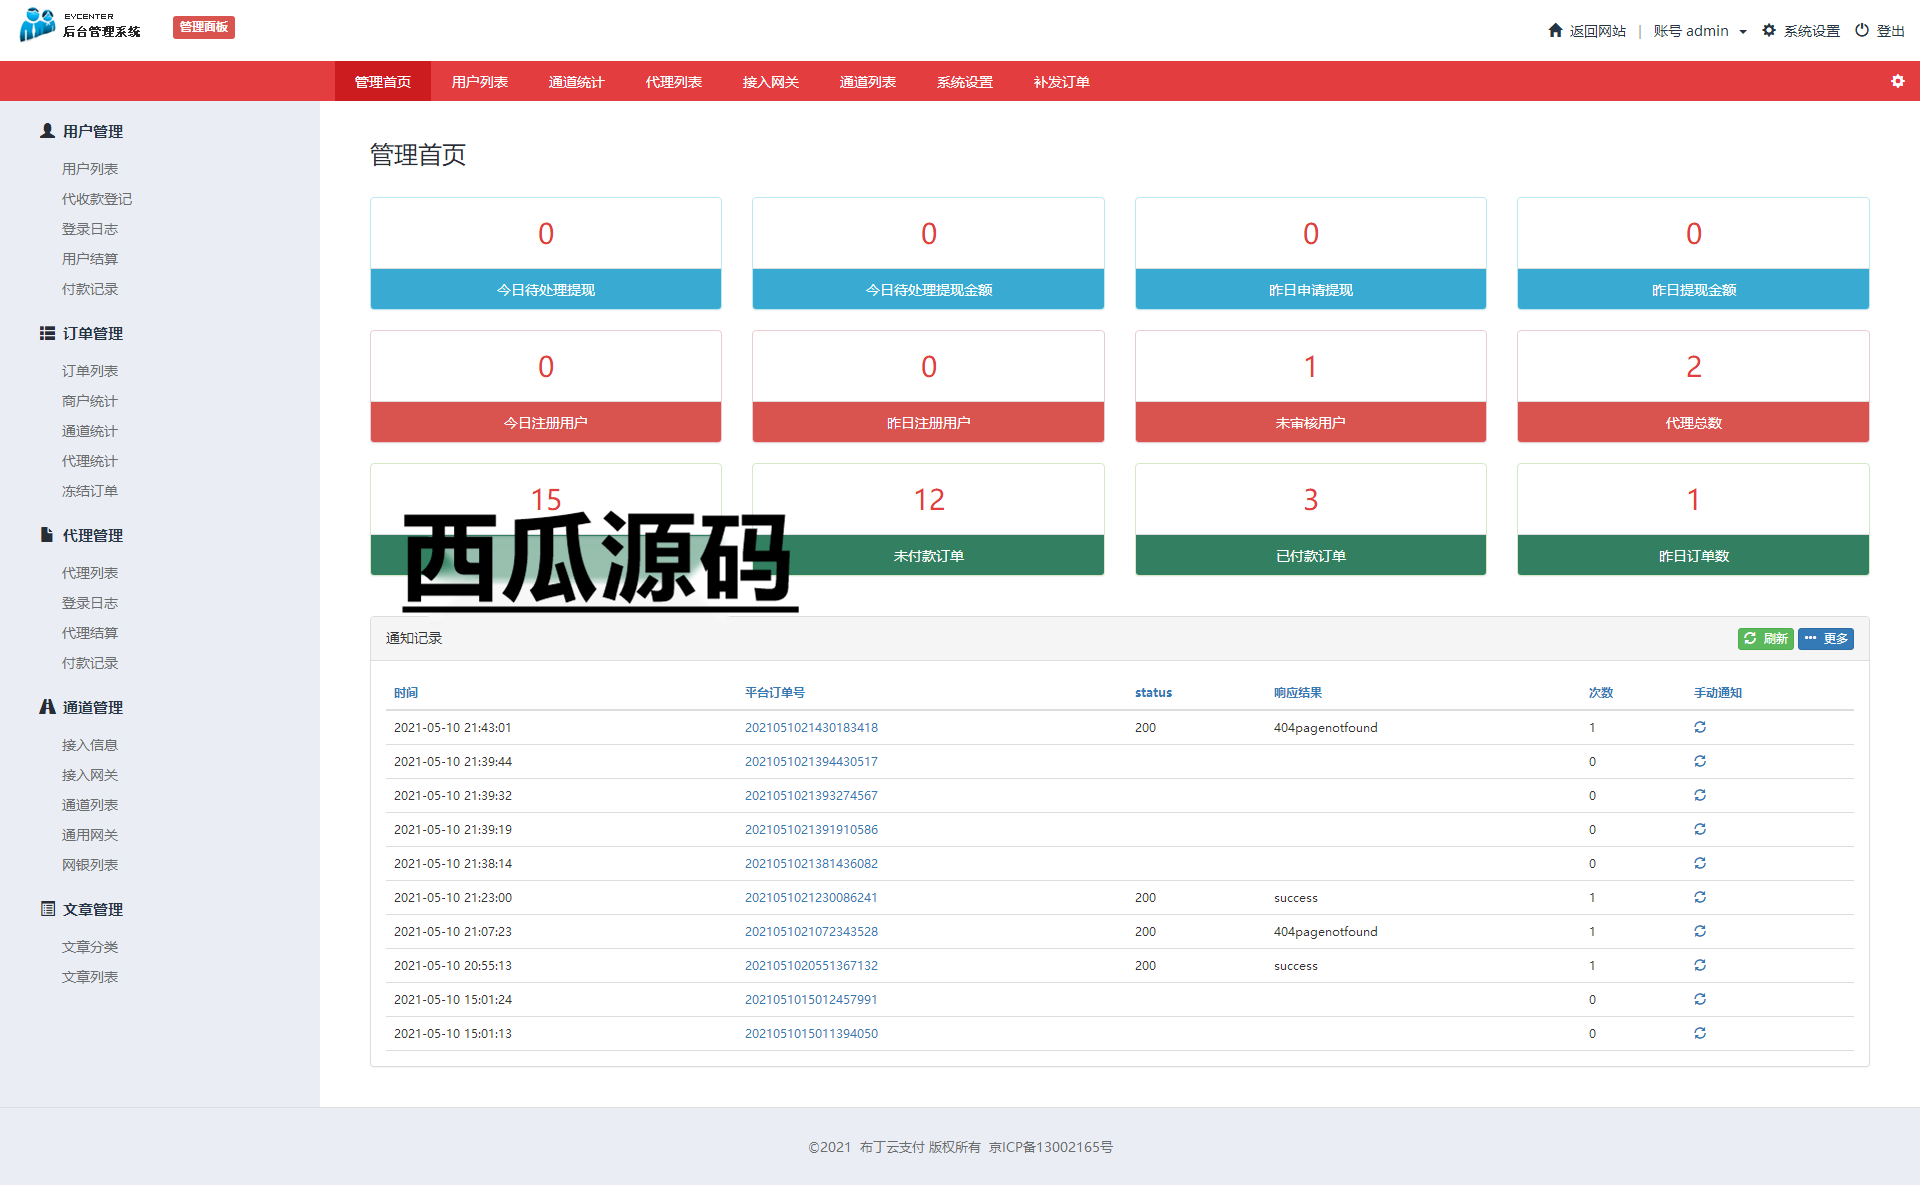Click the green 刷新 button
1920x1185 pixels.
[1765, 638]
